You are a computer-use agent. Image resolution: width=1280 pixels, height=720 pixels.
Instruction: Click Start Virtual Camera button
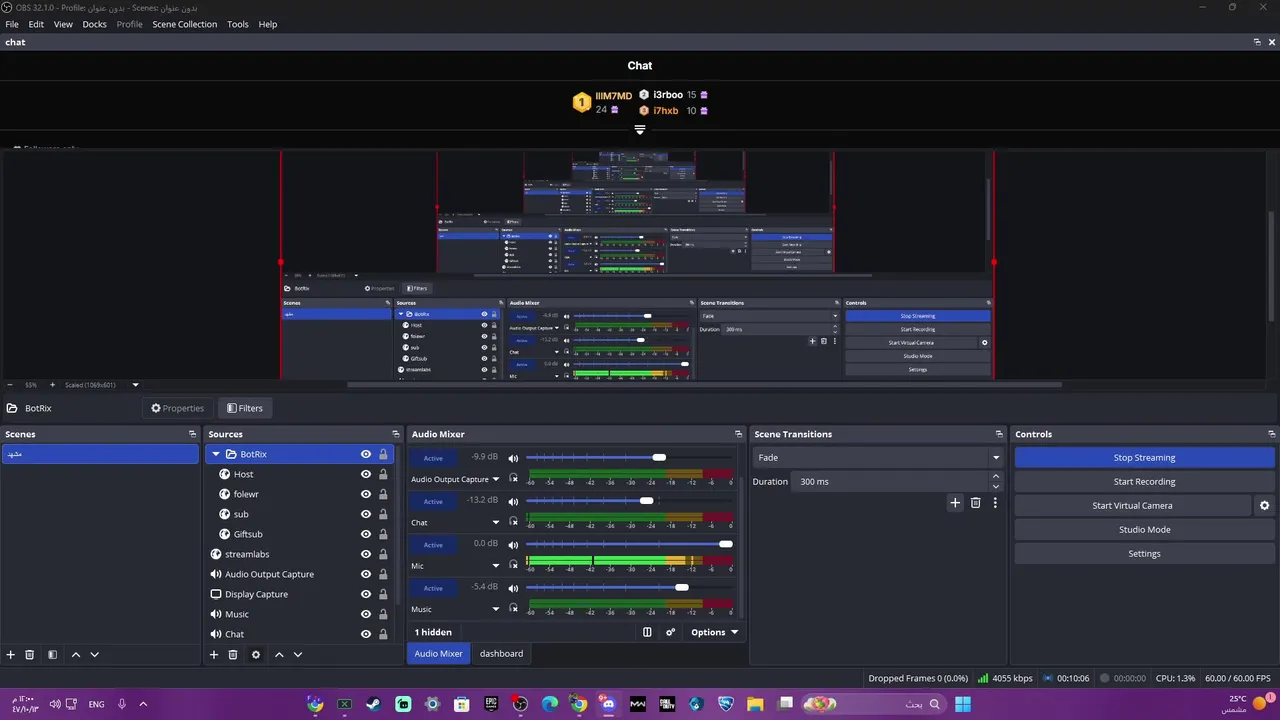[1132, 506]
